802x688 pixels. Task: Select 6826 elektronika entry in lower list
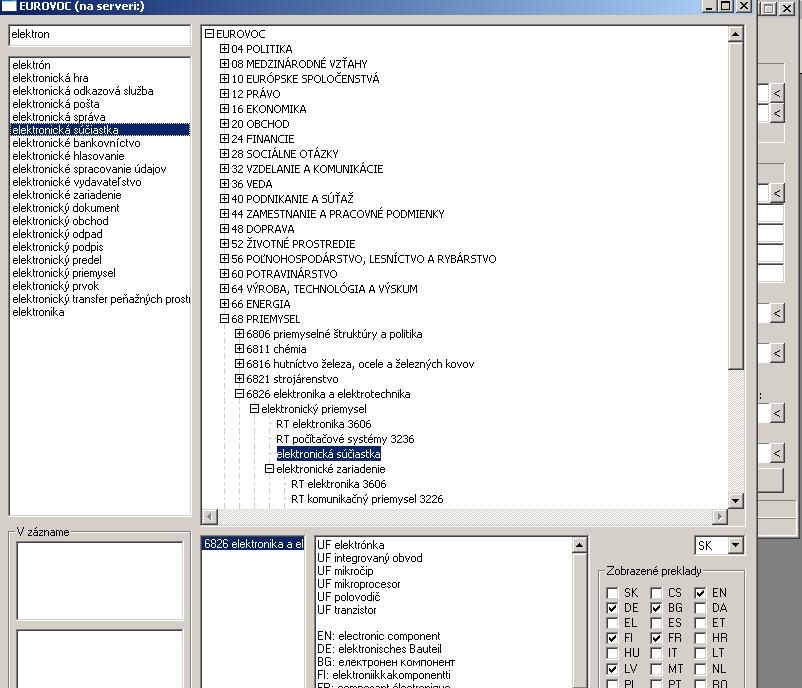pyautogui.click(x=253, y=544)
